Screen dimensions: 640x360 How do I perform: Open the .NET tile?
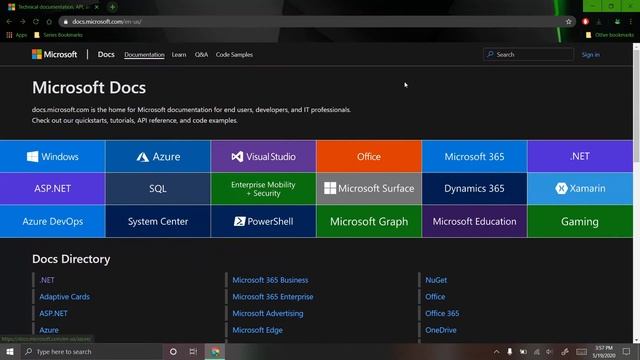coord(580,156)
